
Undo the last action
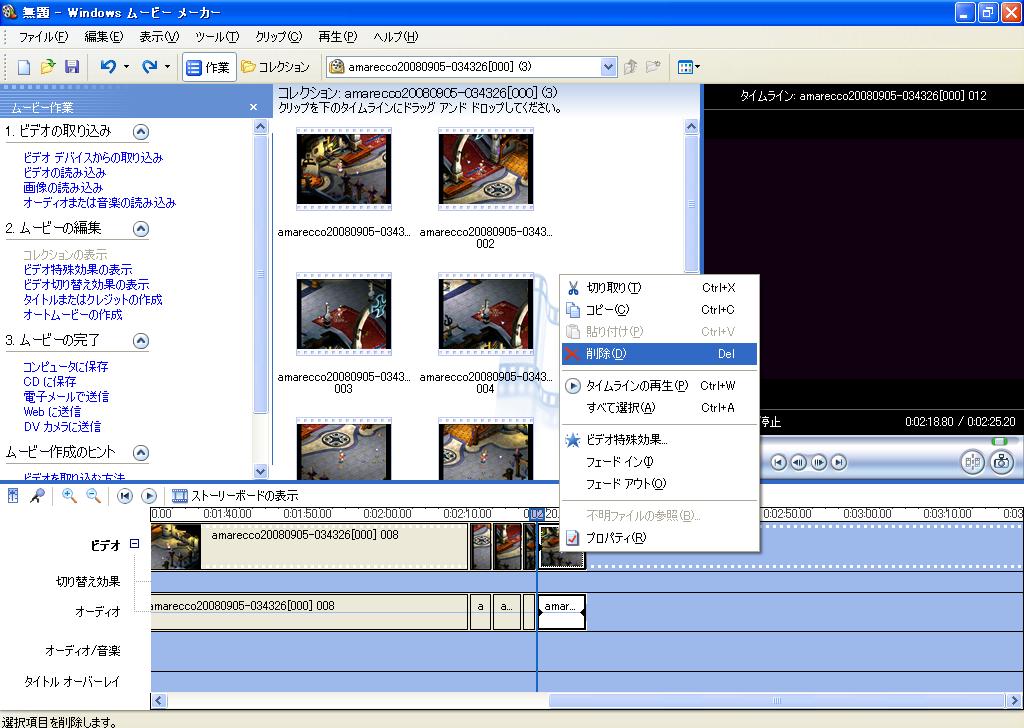coord(108,67)
